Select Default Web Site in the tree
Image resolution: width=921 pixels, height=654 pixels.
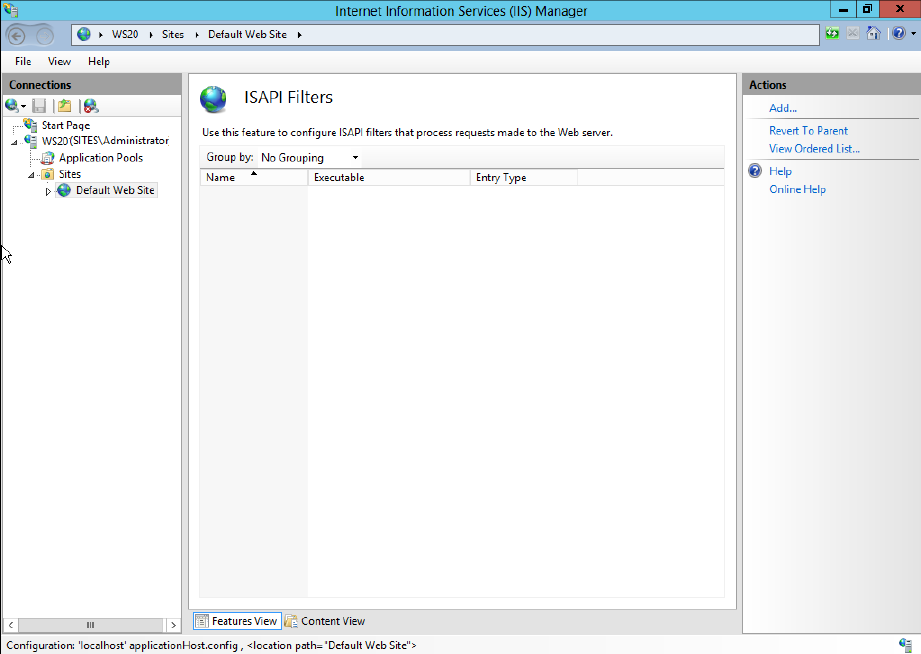(115, 190)
